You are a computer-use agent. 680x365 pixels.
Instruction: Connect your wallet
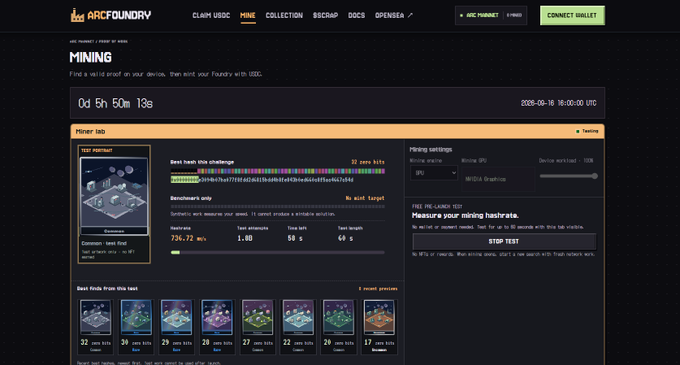572,15
